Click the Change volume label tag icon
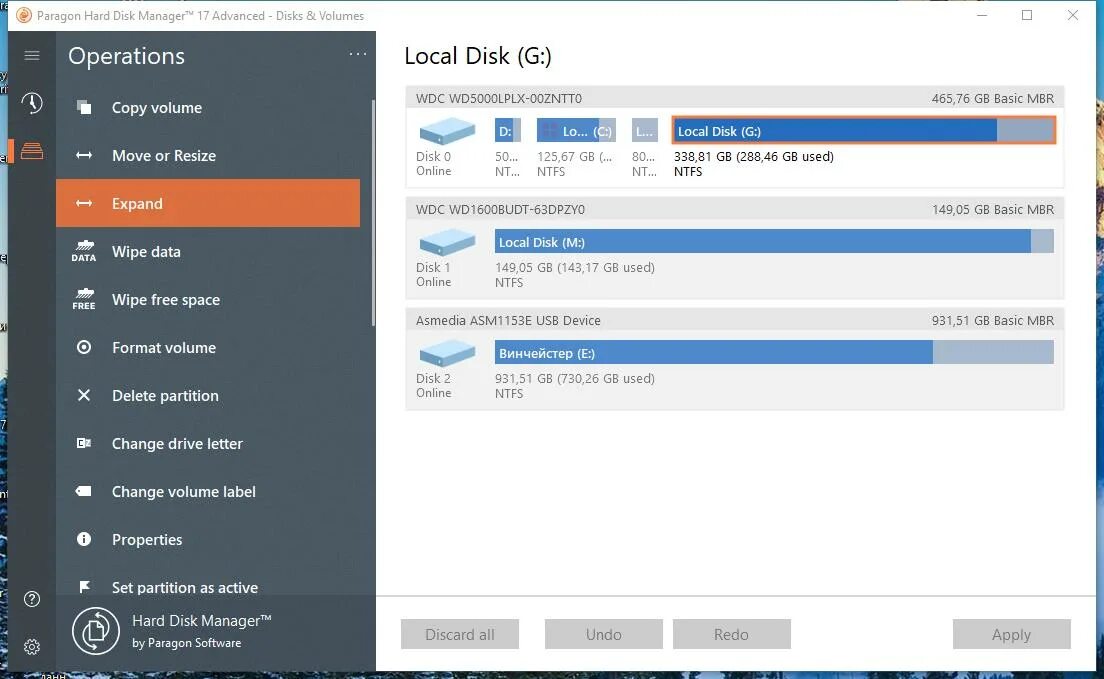Viewport: 1104px width, 679px height. point(84,491)
